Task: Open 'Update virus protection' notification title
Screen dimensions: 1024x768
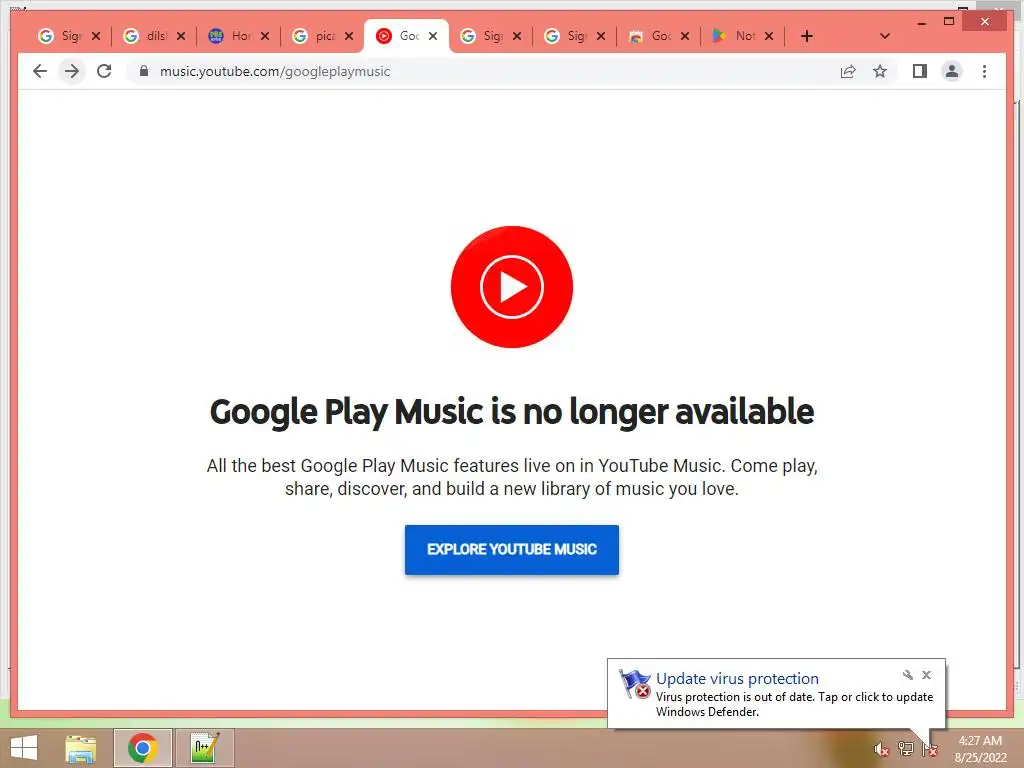Action: tap(737, 679)
